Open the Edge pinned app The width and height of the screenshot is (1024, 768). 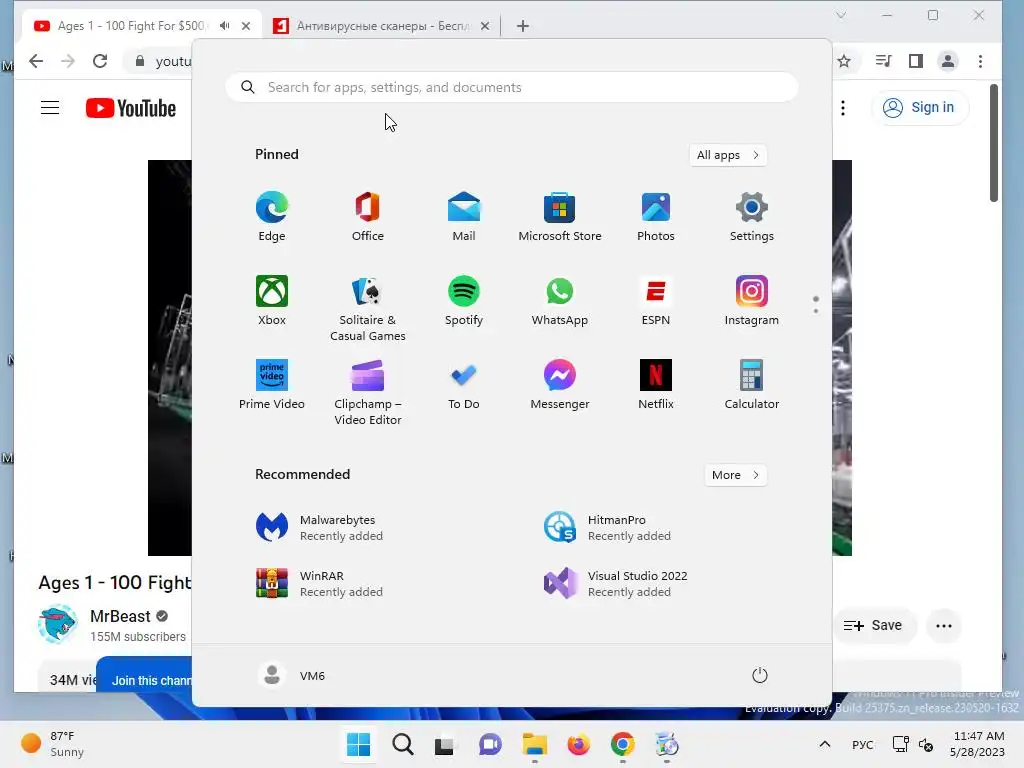[272, 216]
